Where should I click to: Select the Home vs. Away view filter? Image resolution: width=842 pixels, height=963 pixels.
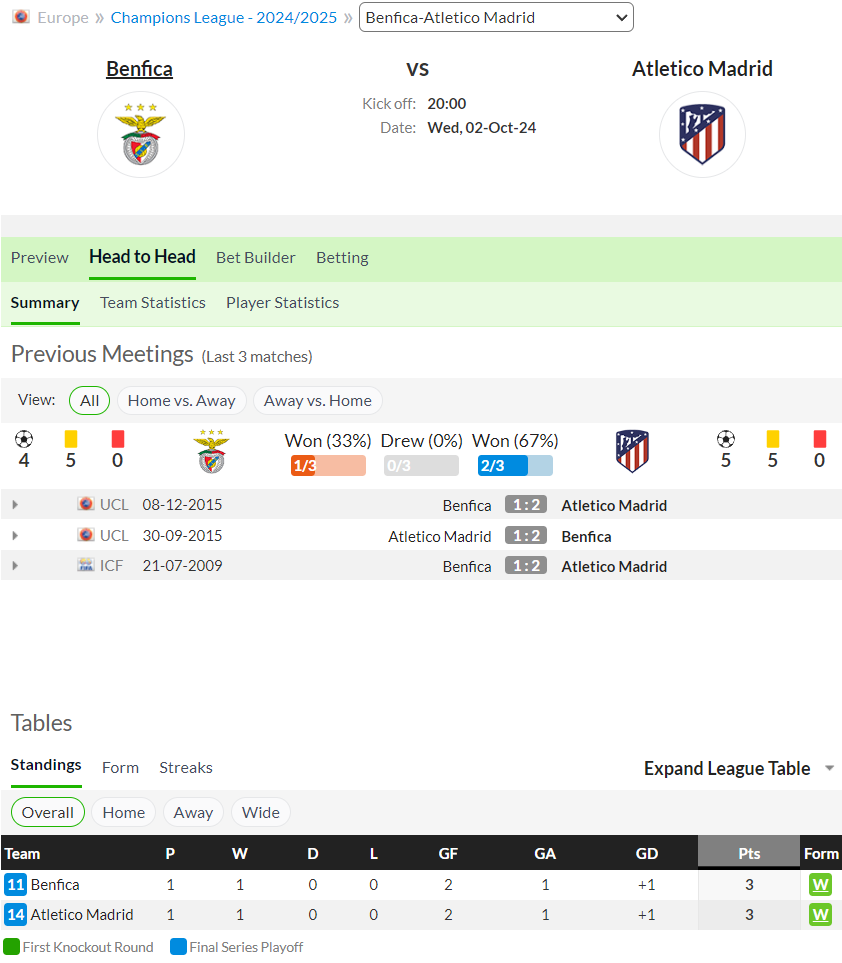pos(181,400)
